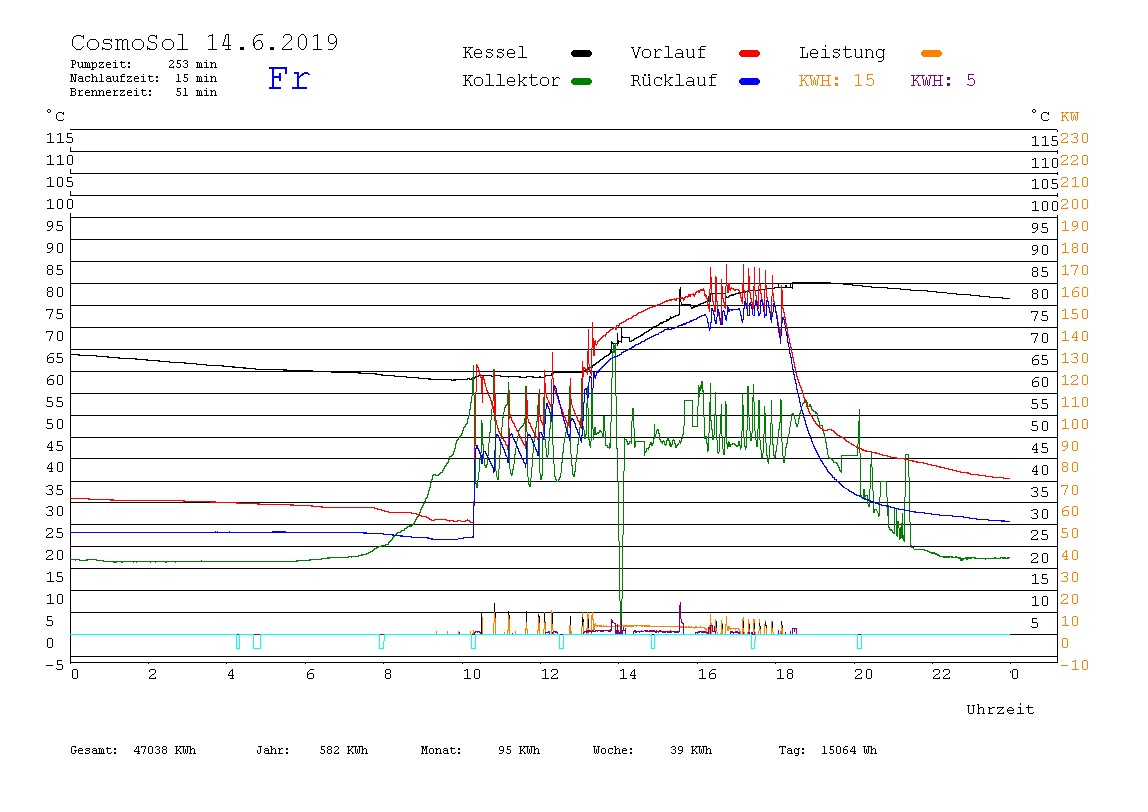Screen dimensions: 1148x812
Task: Click the "Kessel" legend label
Action: [x=494, y=53]
